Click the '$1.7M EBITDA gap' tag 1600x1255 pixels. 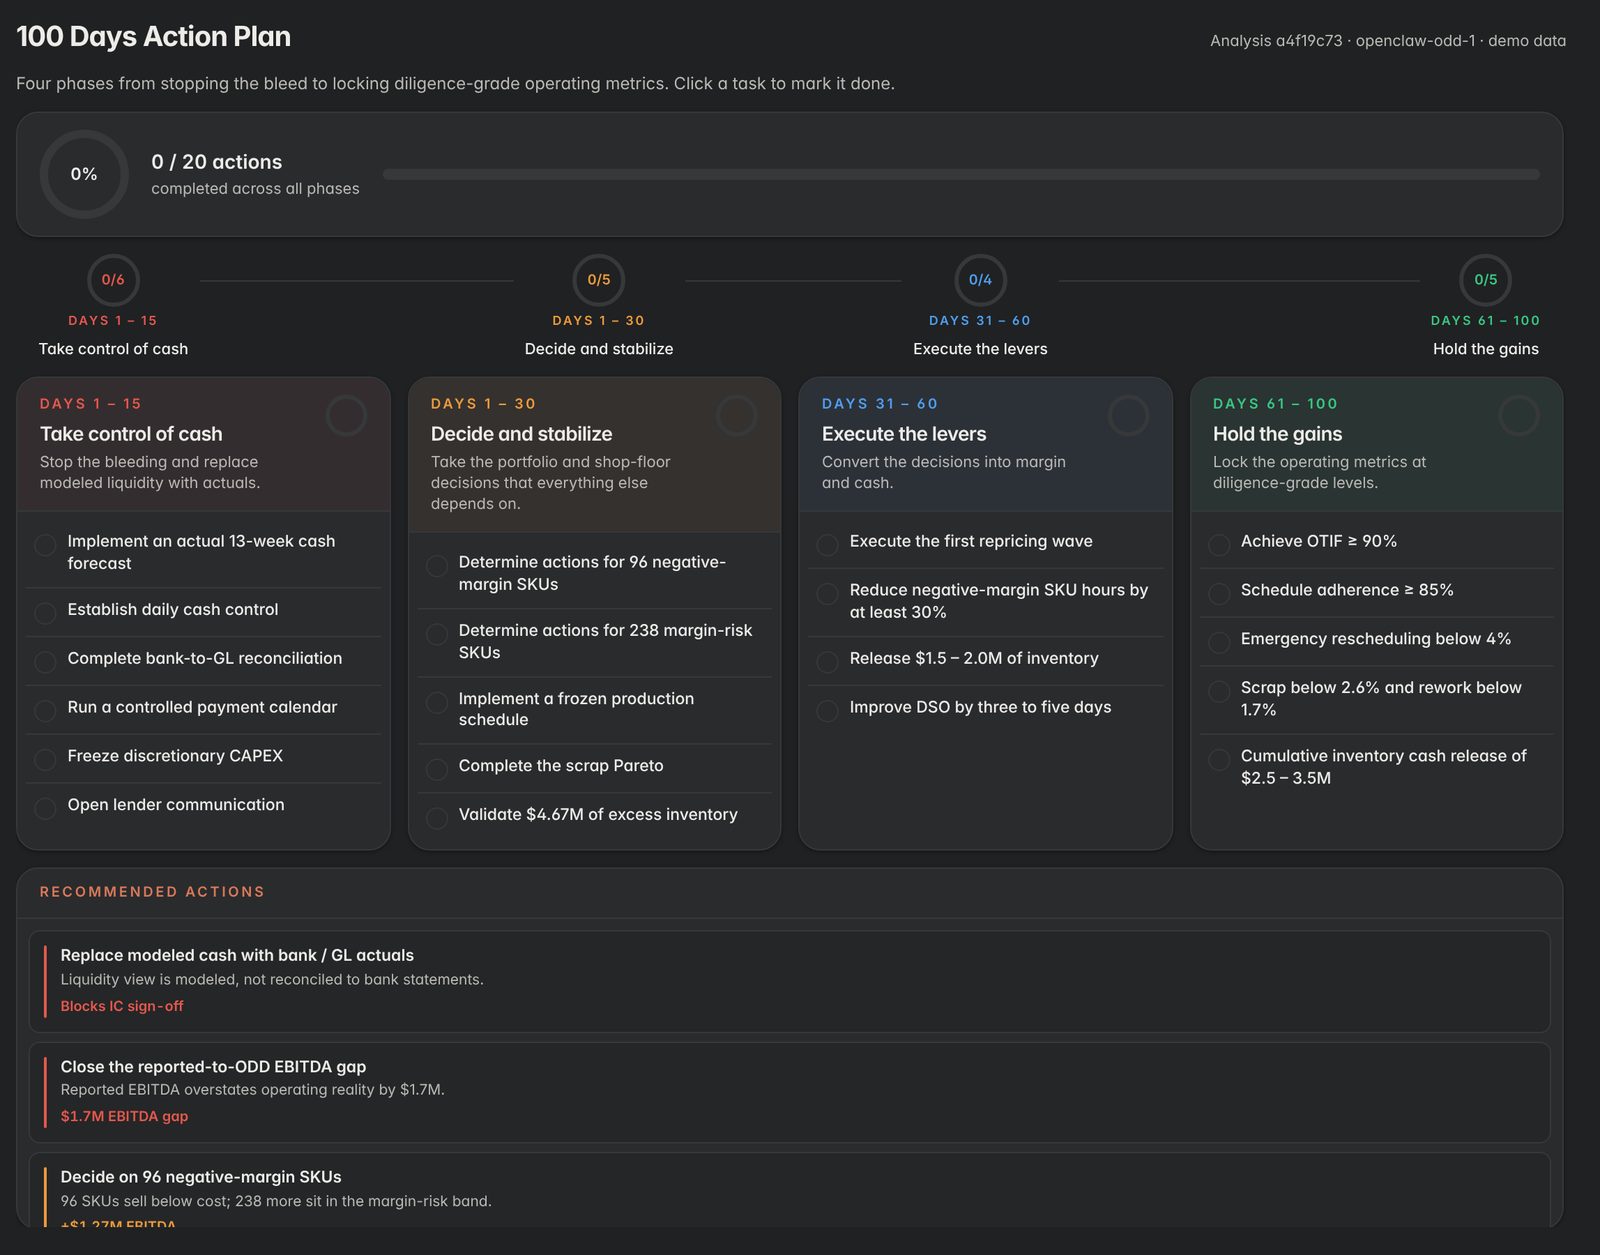pyautogui.click(x=124, y=1116)
